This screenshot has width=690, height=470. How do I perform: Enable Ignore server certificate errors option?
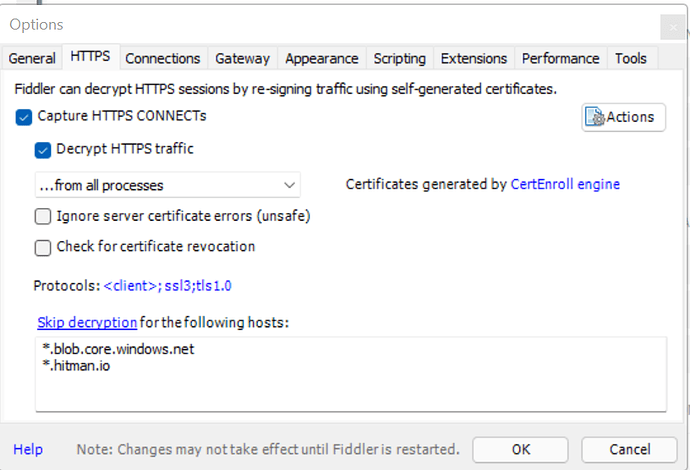43,215
